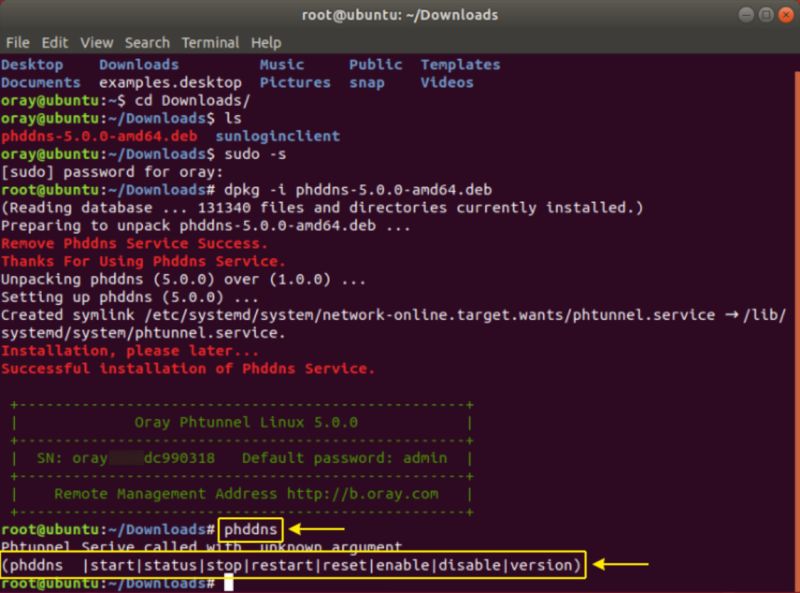
Task: Open the Help menu
Action: click(266, 43)
